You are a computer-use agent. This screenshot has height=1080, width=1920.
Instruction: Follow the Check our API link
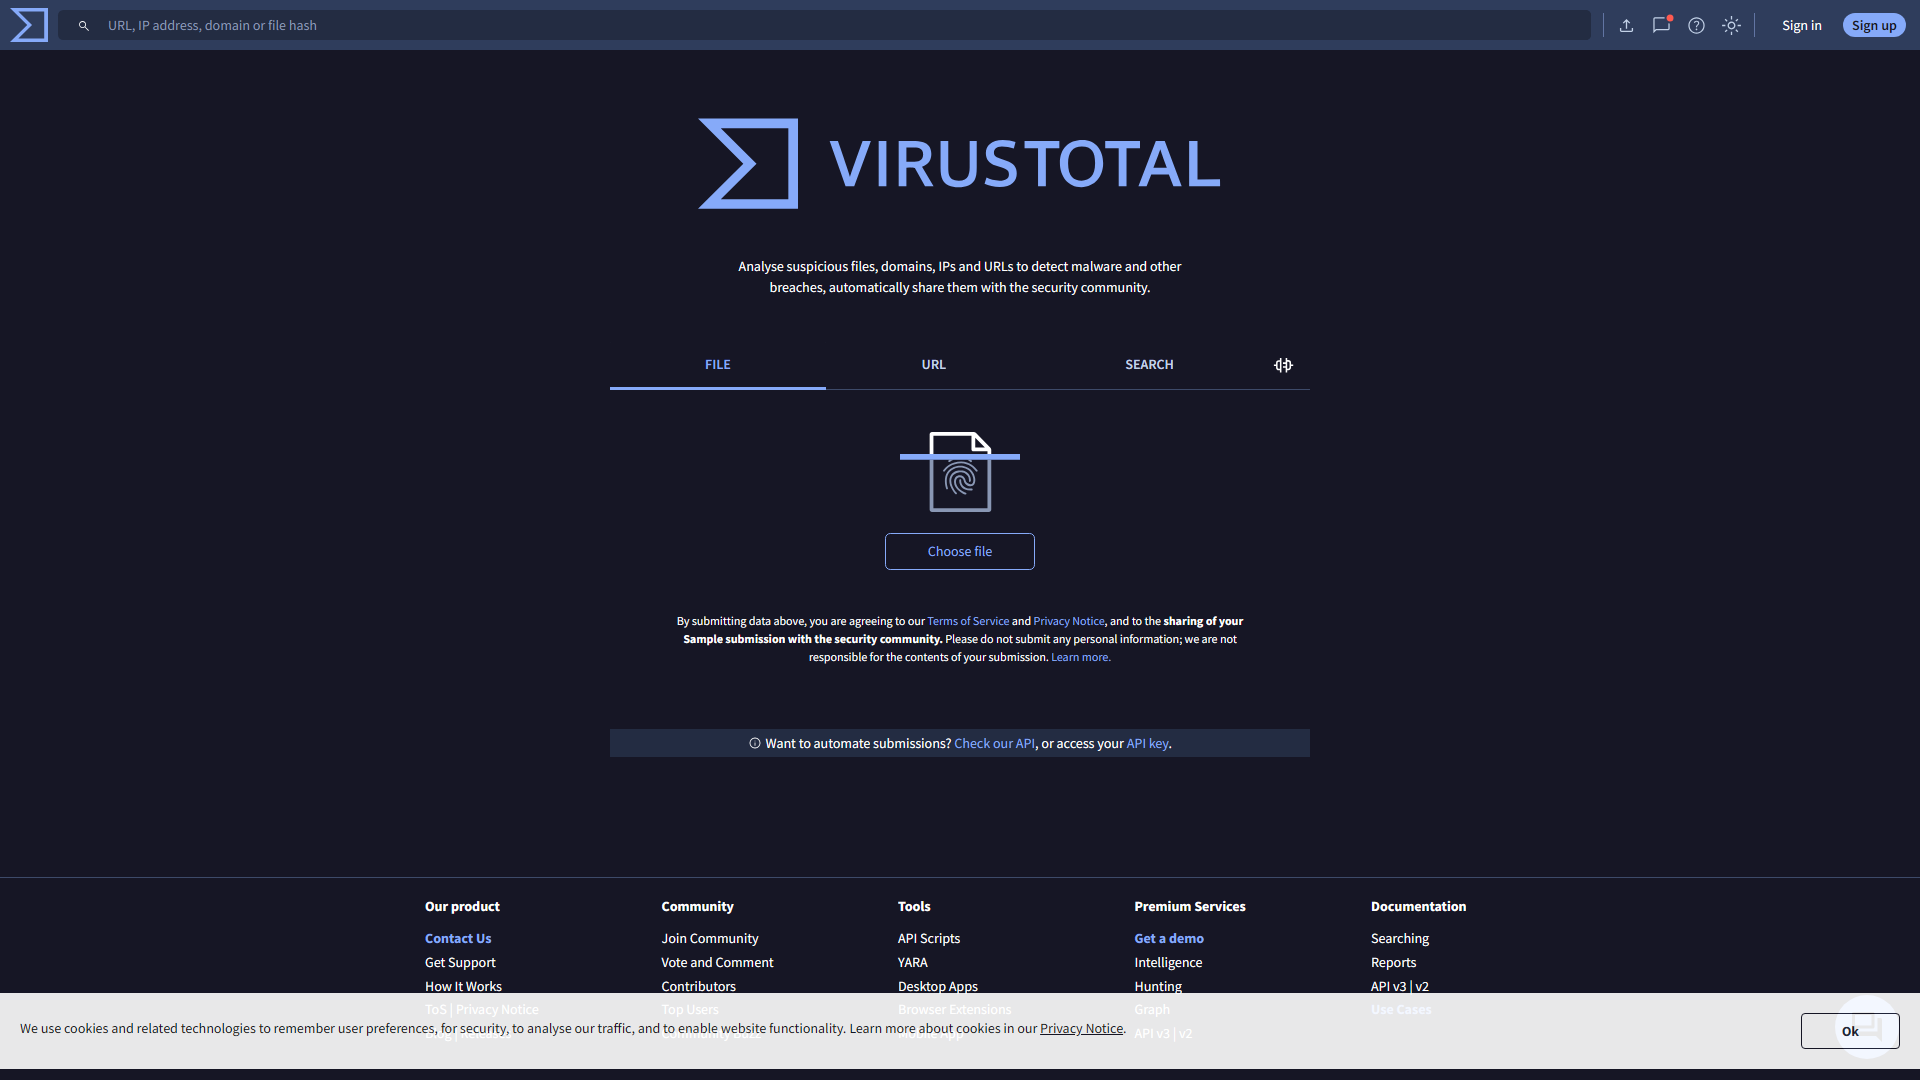click(994, 743)
